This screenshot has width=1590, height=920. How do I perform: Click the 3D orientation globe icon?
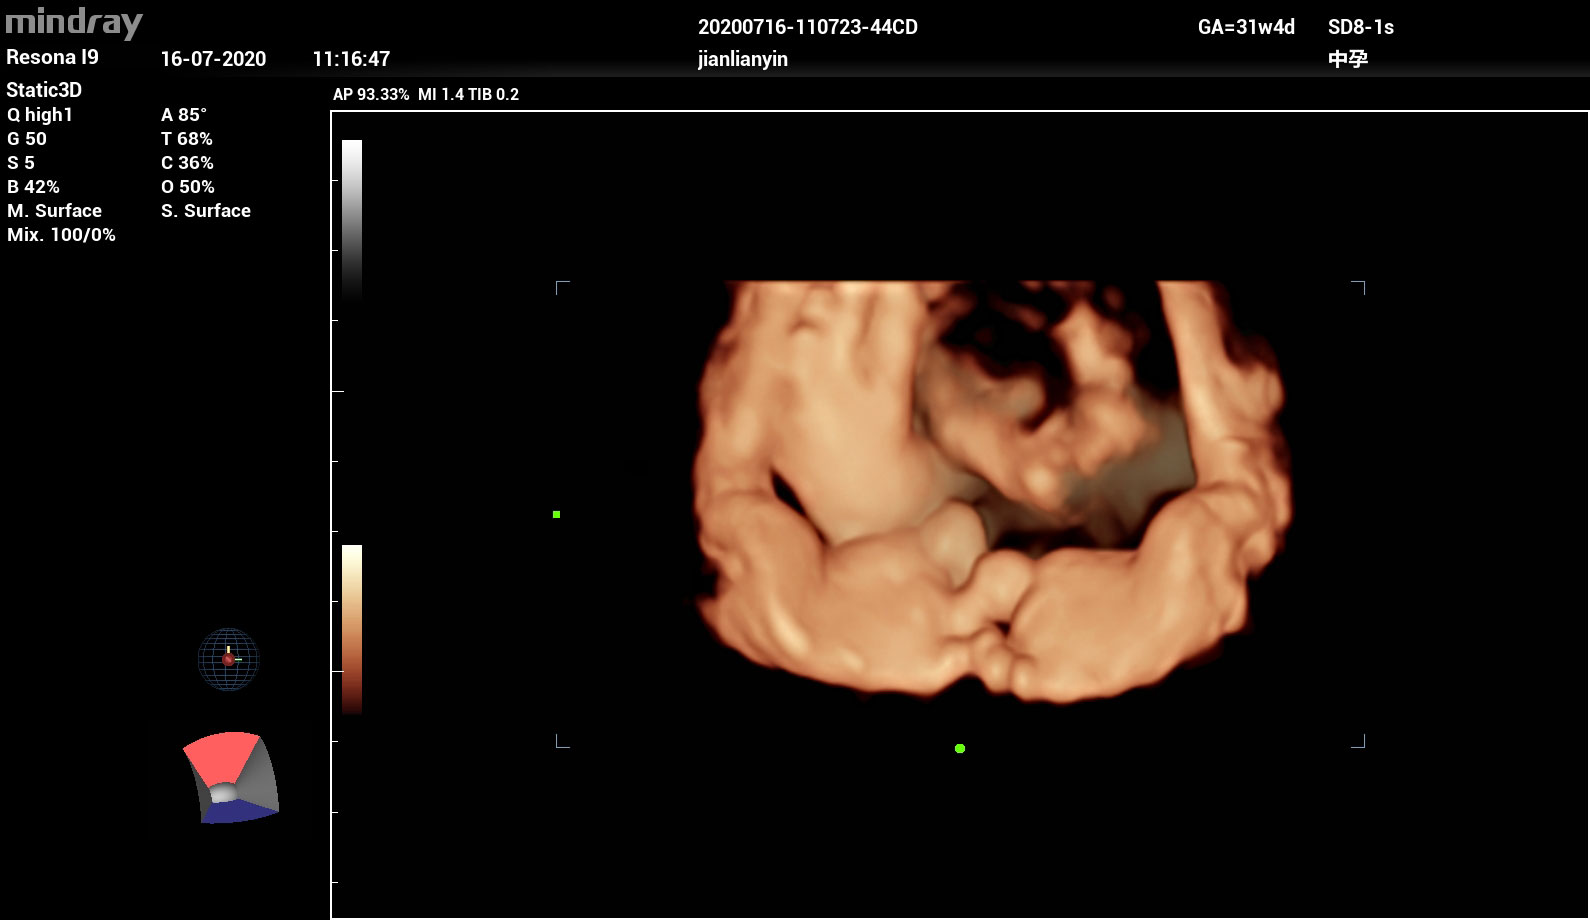click(x=228, y=659)
